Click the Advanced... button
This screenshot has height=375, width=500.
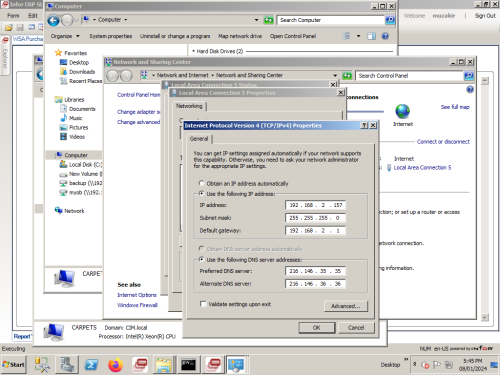[346, 306]
